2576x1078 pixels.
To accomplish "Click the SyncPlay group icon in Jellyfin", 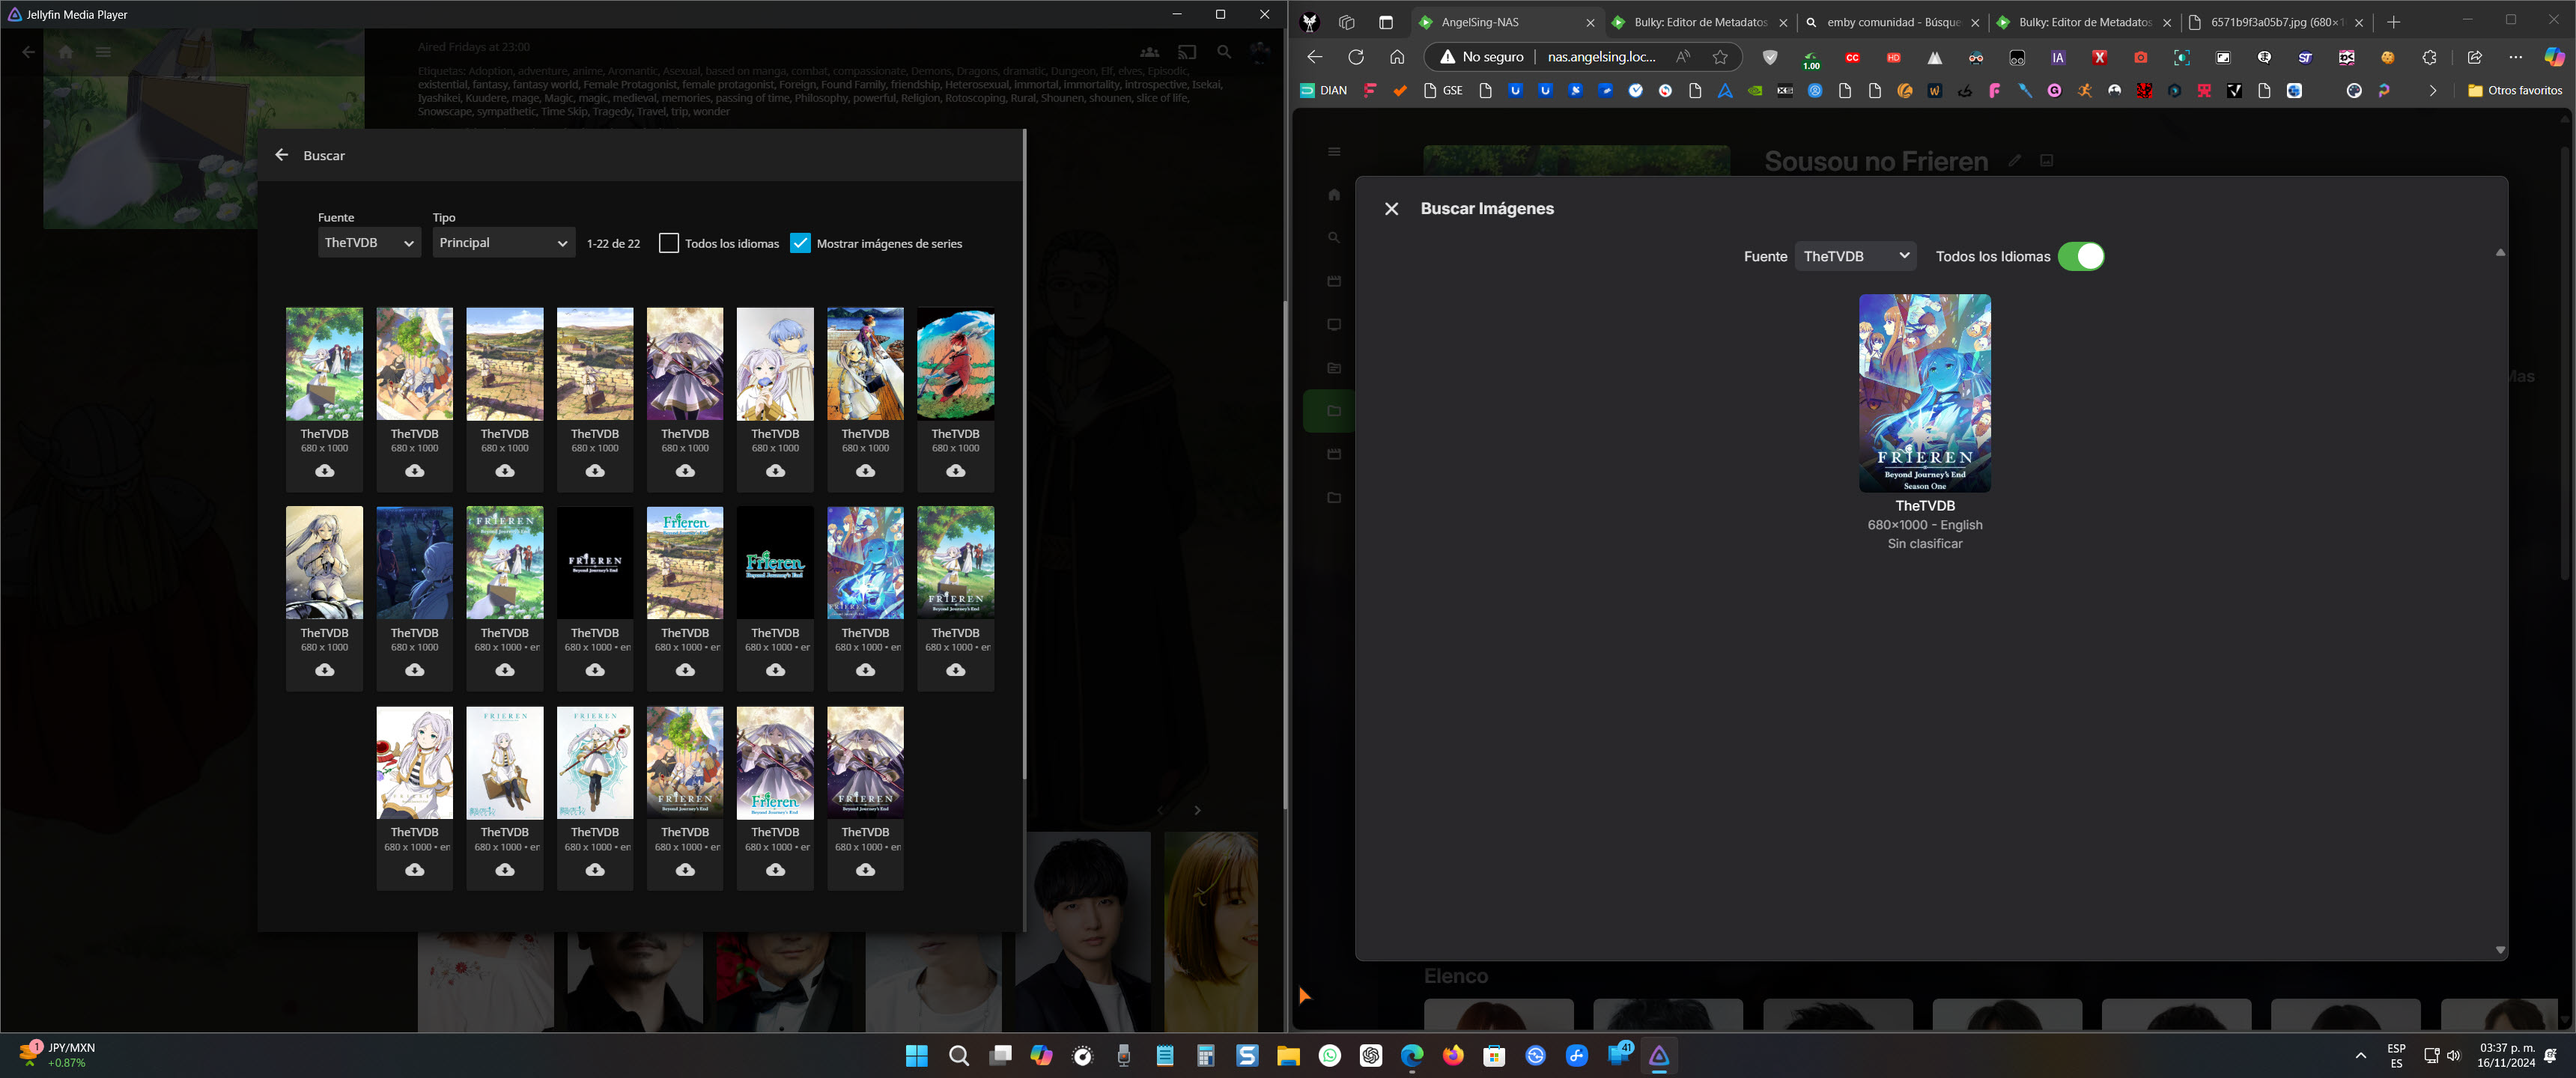I will click(x=1150, y=52).
